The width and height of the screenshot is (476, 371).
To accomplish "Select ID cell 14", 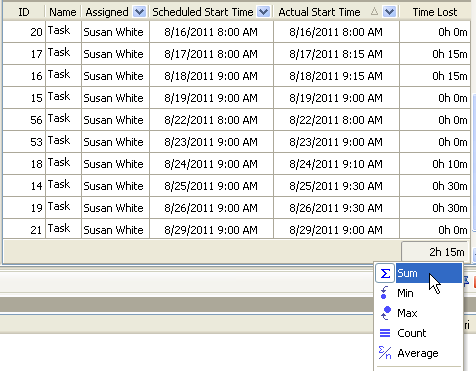I will click(24, 186).
